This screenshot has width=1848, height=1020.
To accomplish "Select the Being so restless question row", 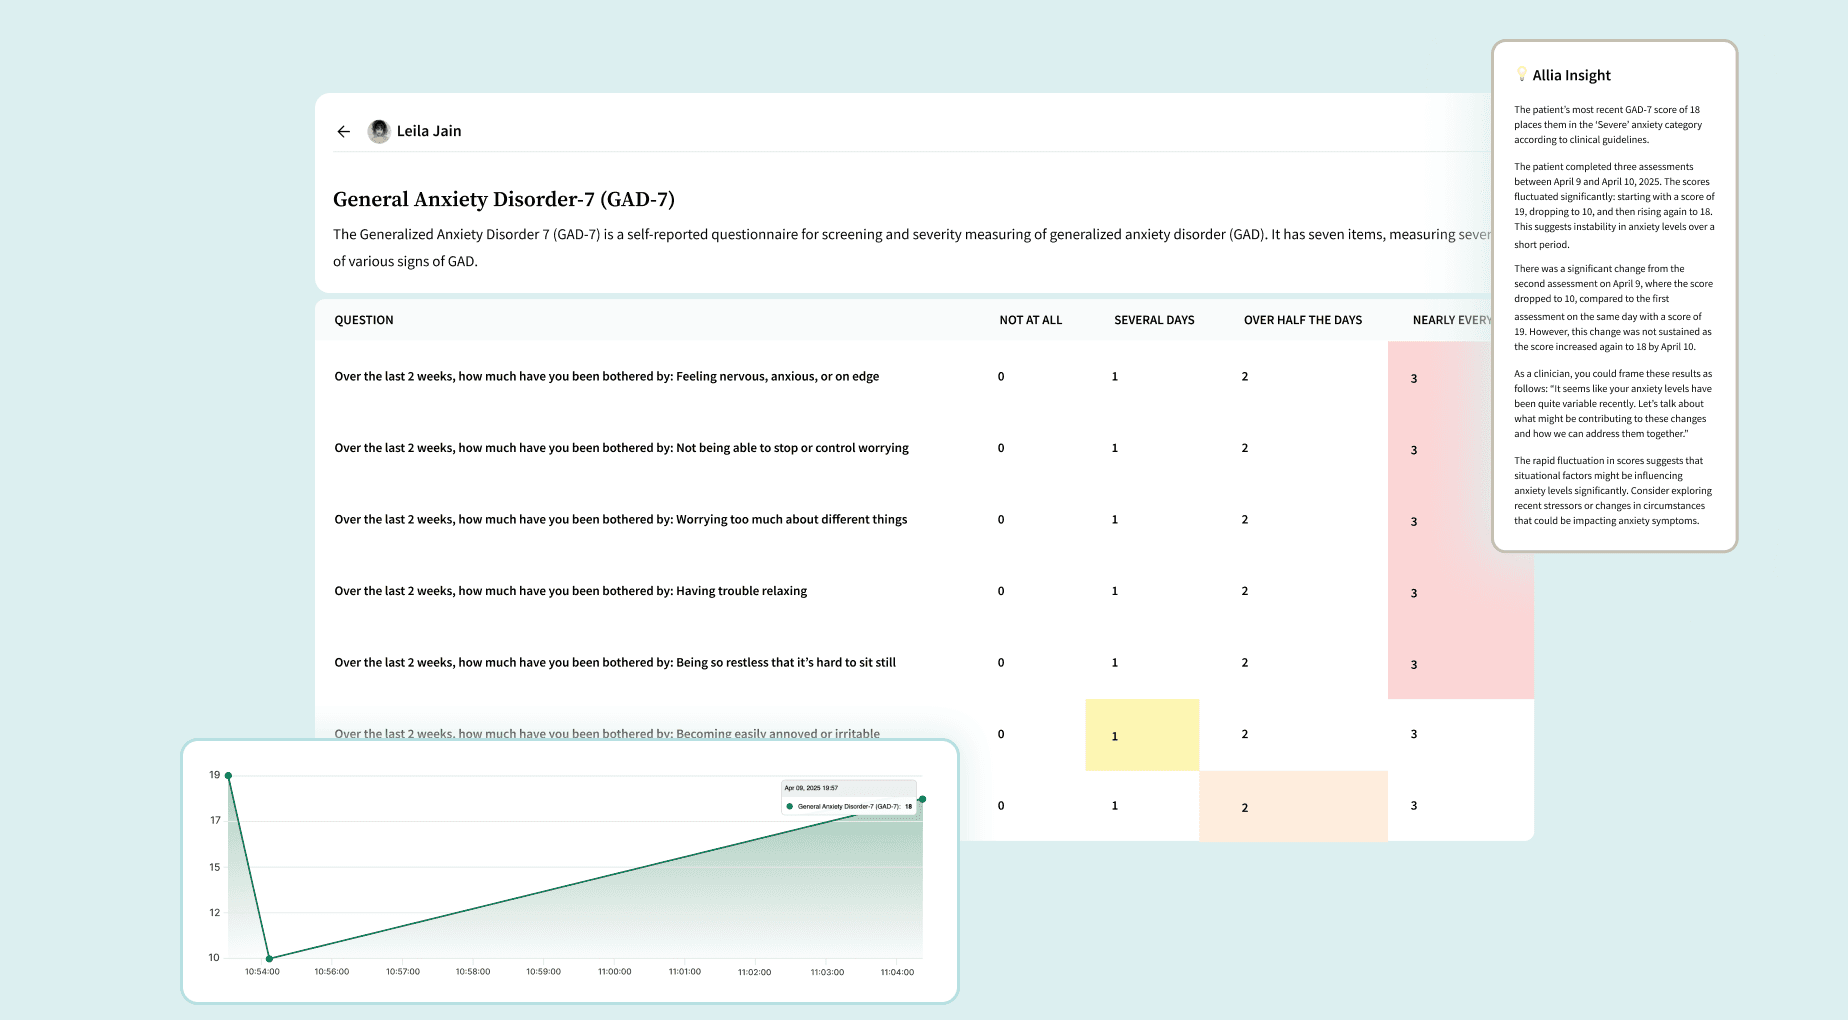I will click(615, 663).
